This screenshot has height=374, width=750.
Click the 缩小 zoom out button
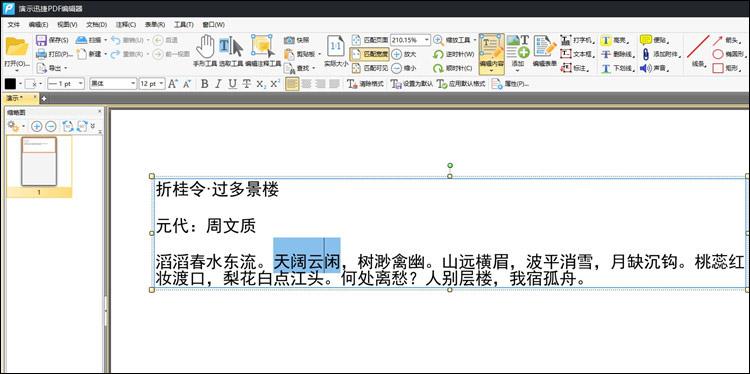pyautogui.click(x=404, y=68)
